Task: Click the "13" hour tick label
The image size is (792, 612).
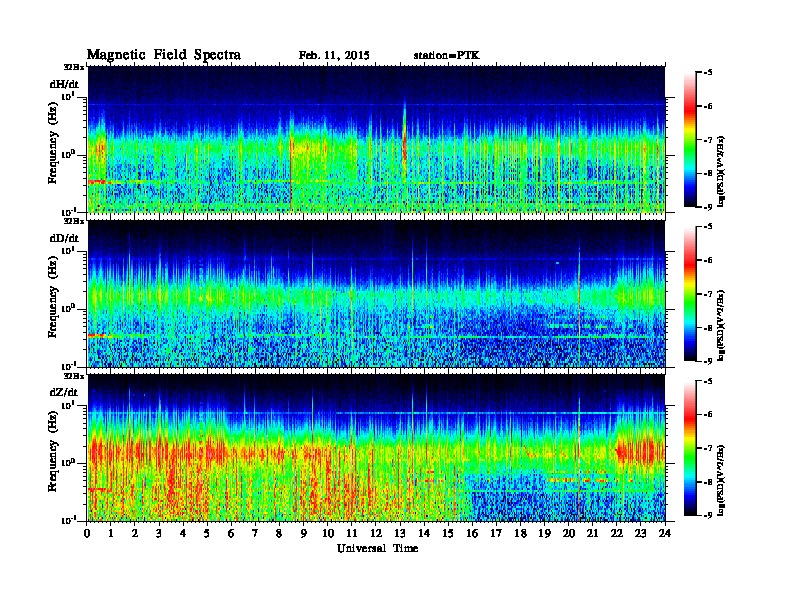Action: pyautogui.click(x=400, y=533)
